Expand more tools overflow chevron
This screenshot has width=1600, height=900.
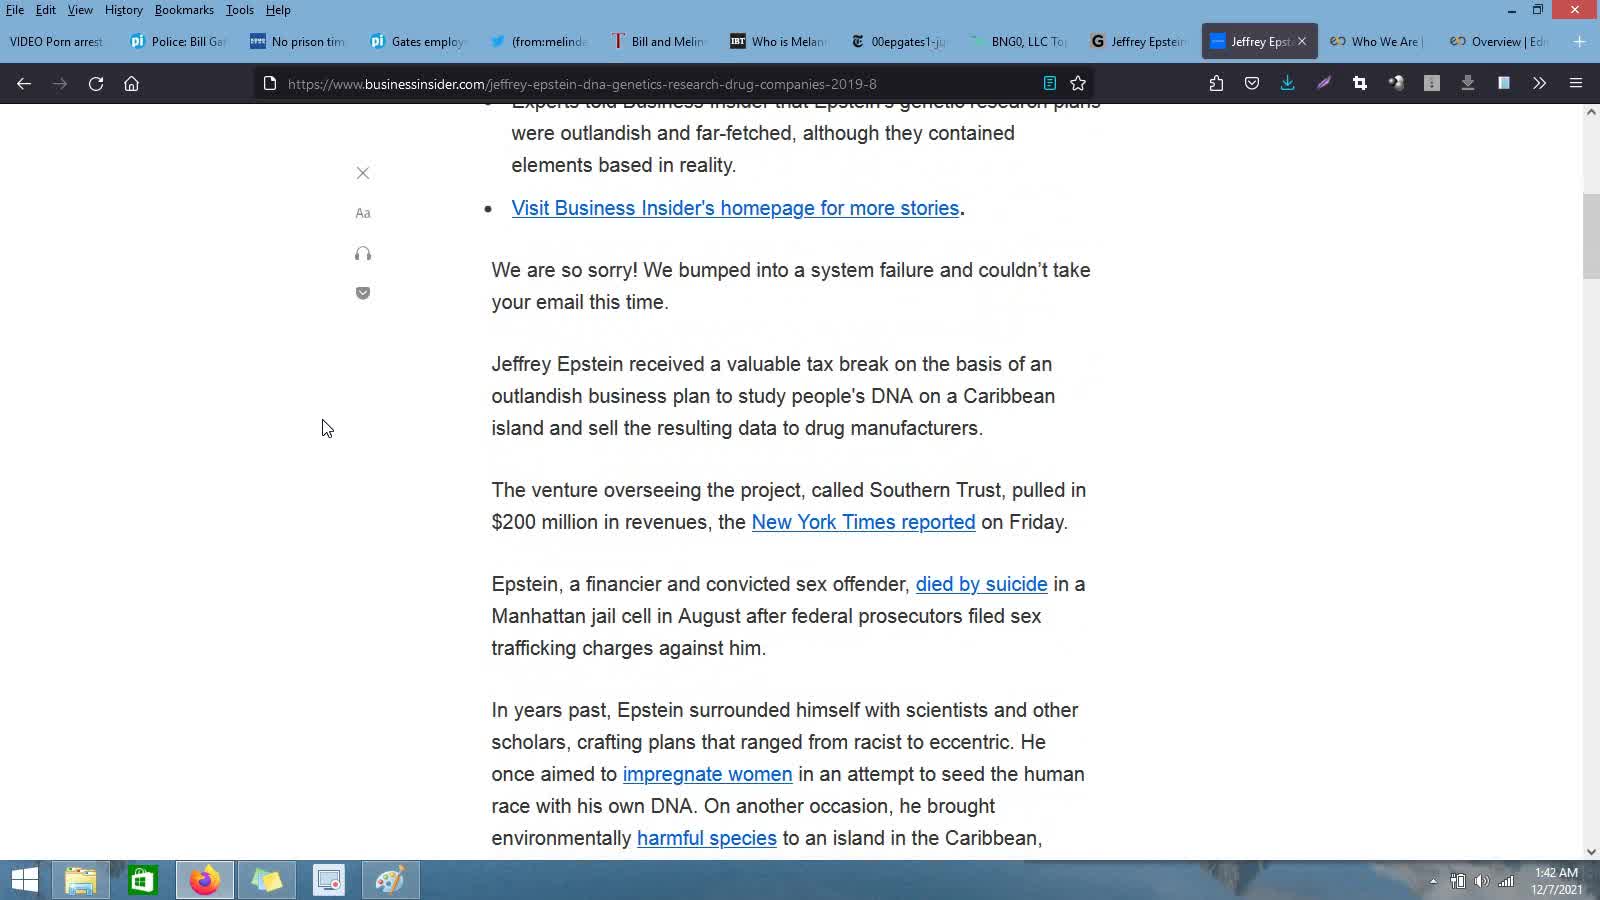(1540, 84)
